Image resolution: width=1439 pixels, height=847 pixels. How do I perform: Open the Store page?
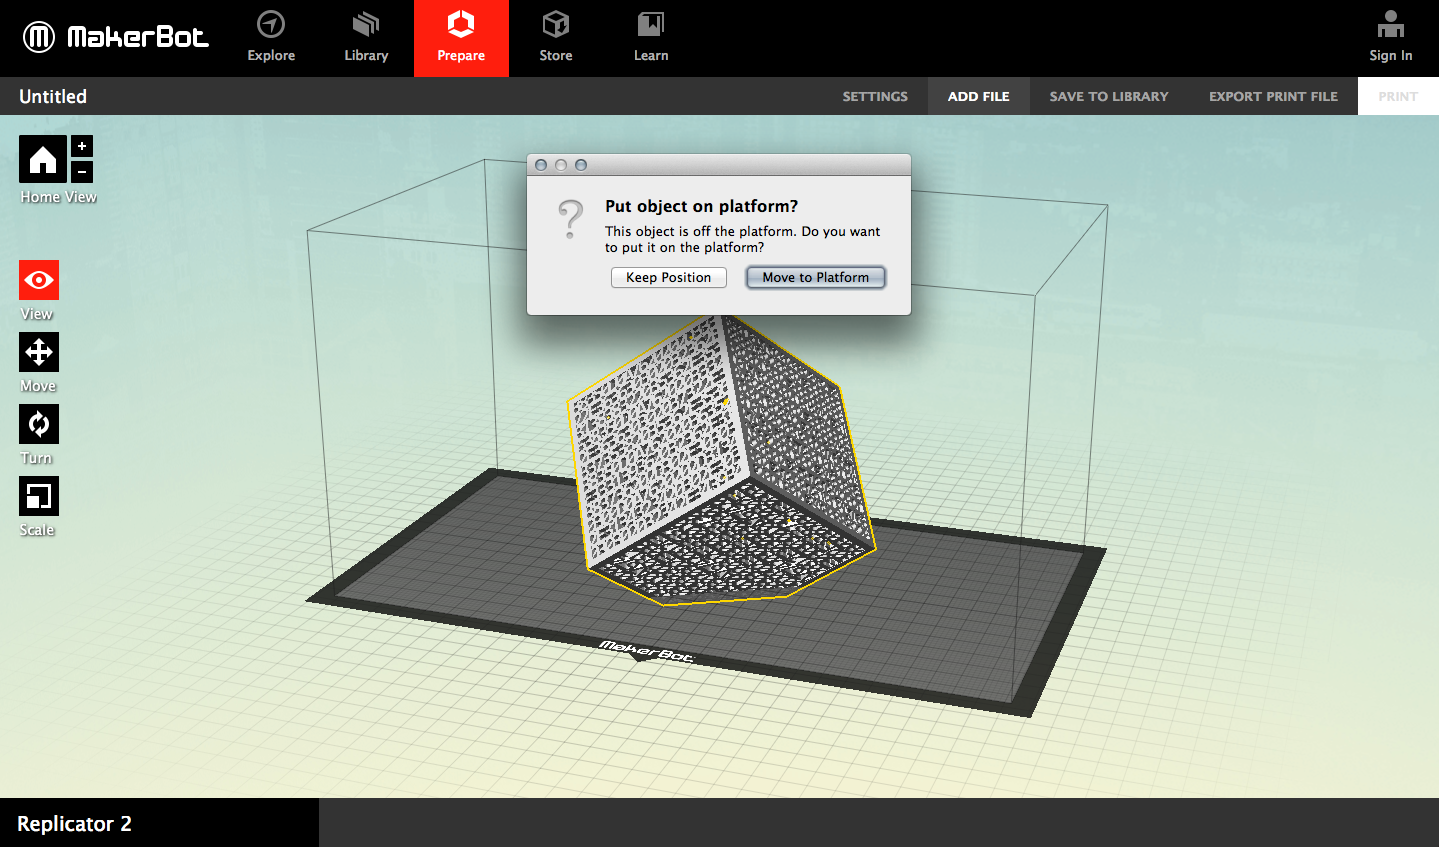coord(555,38)
